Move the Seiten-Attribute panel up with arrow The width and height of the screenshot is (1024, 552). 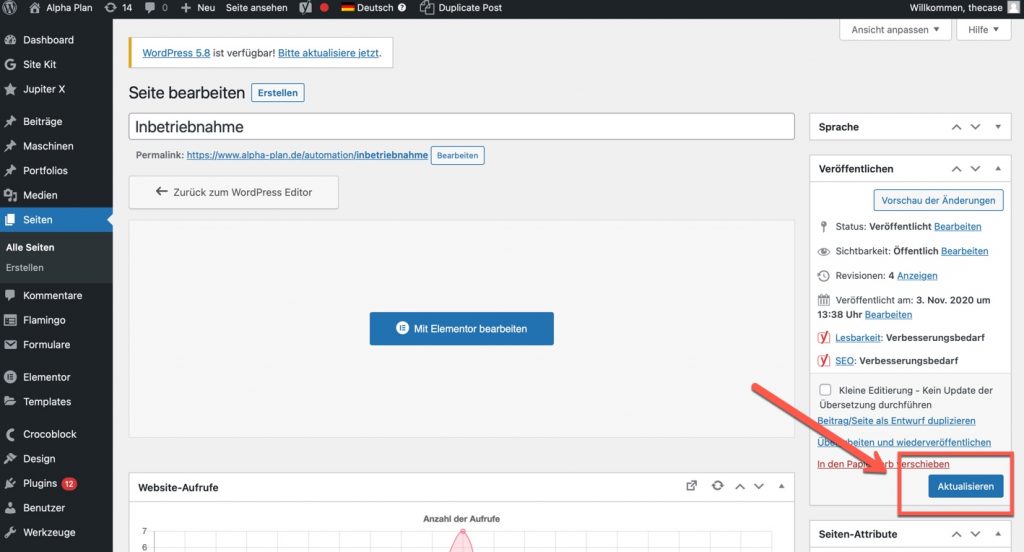[x=957, y=534]
